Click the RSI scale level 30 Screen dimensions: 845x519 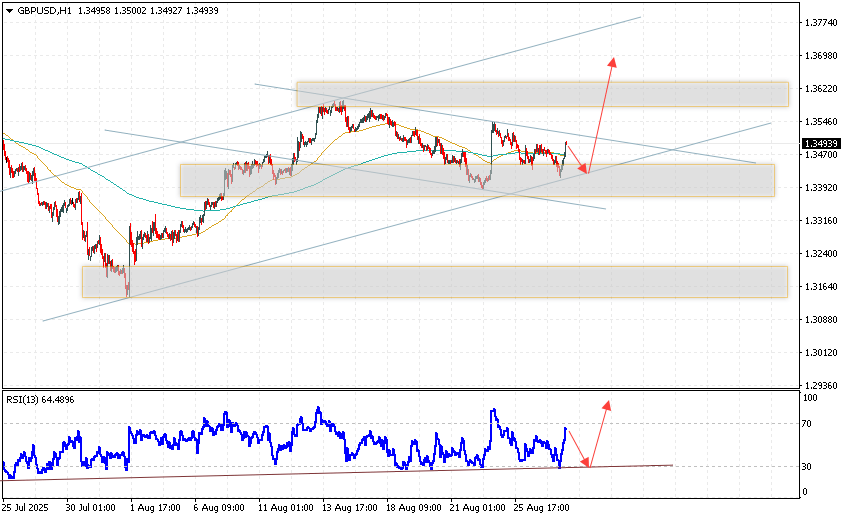click(x=807, y=467)
